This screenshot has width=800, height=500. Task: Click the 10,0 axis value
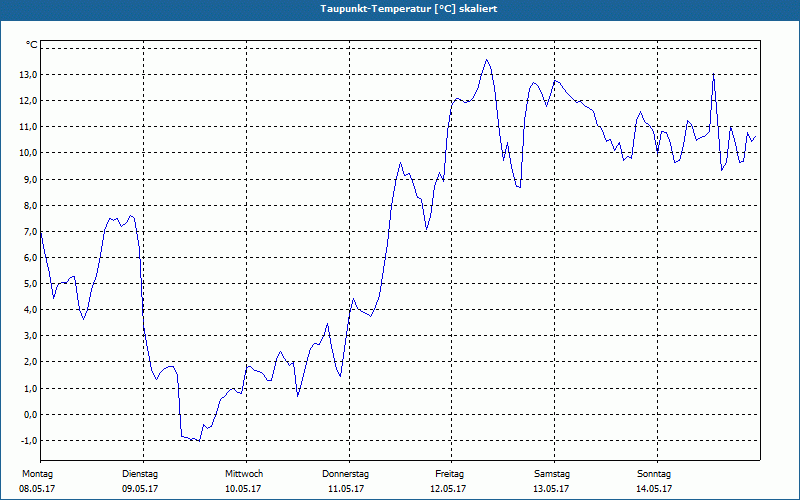(x=28, y=153)
